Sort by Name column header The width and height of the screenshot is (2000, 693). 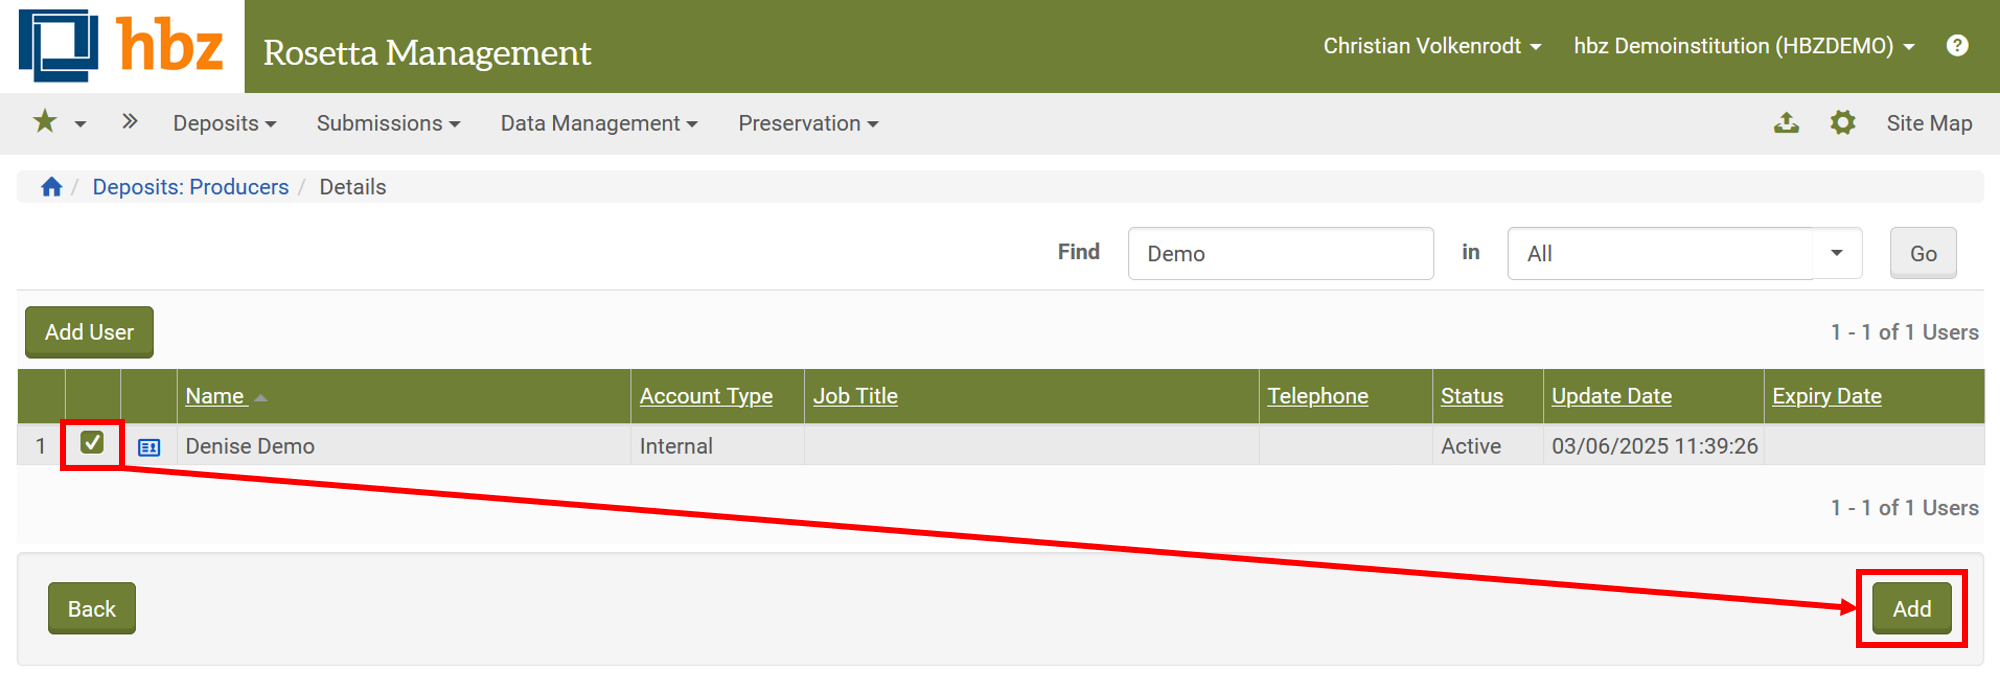point(215,396)
